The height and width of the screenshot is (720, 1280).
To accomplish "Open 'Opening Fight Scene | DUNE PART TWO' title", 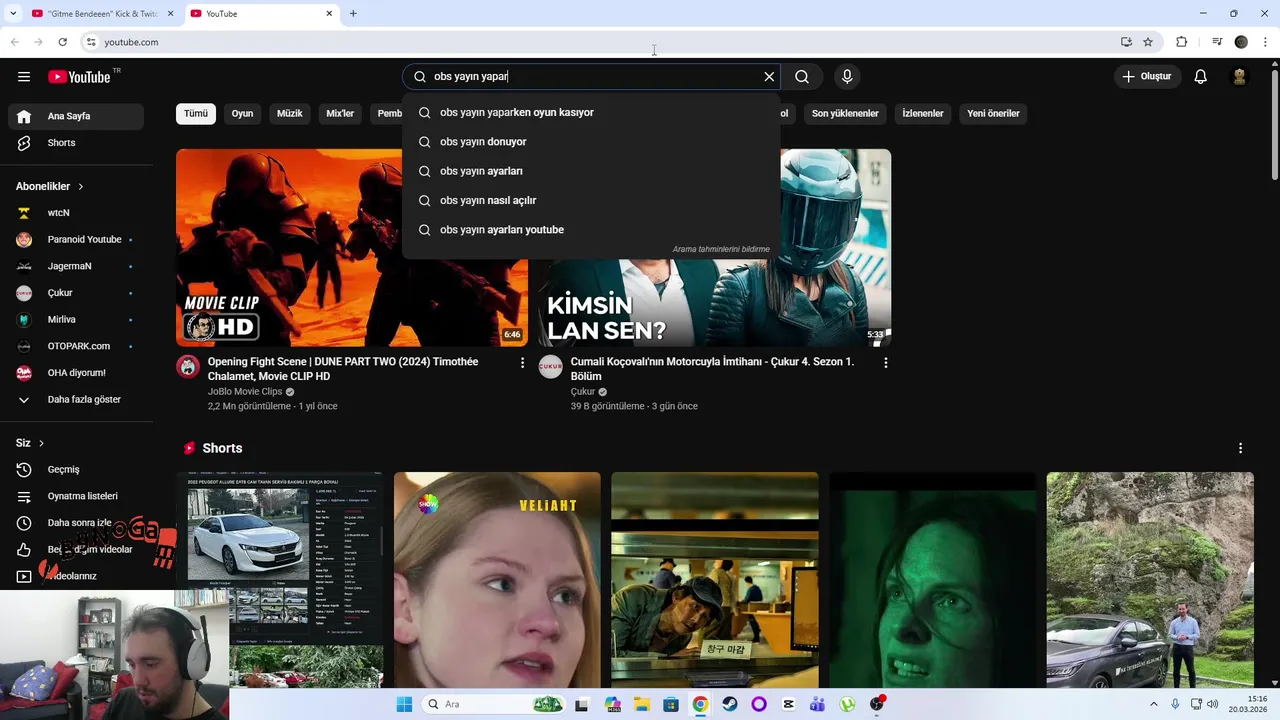I will [x=343, y=369].
